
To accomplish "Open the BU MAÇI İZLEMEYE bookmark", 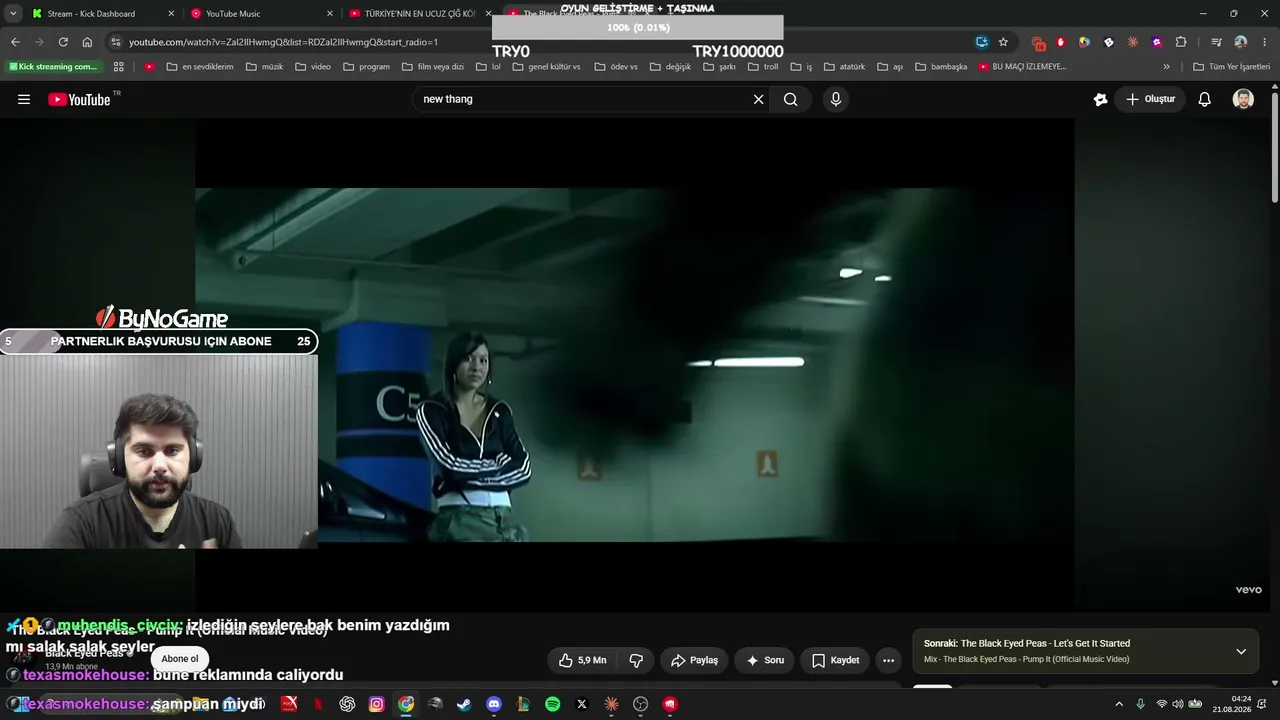I will 1023,67.
